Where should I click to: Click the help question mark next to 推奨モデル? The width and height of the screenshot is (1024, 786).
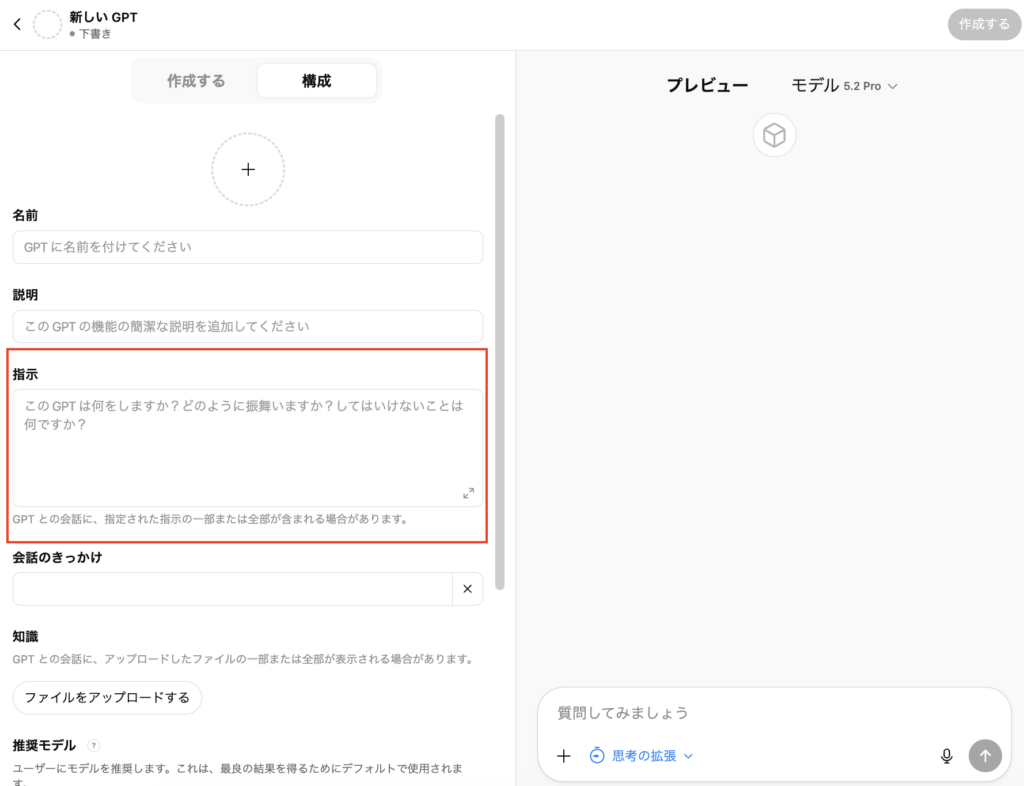click(x=94, y=745)
